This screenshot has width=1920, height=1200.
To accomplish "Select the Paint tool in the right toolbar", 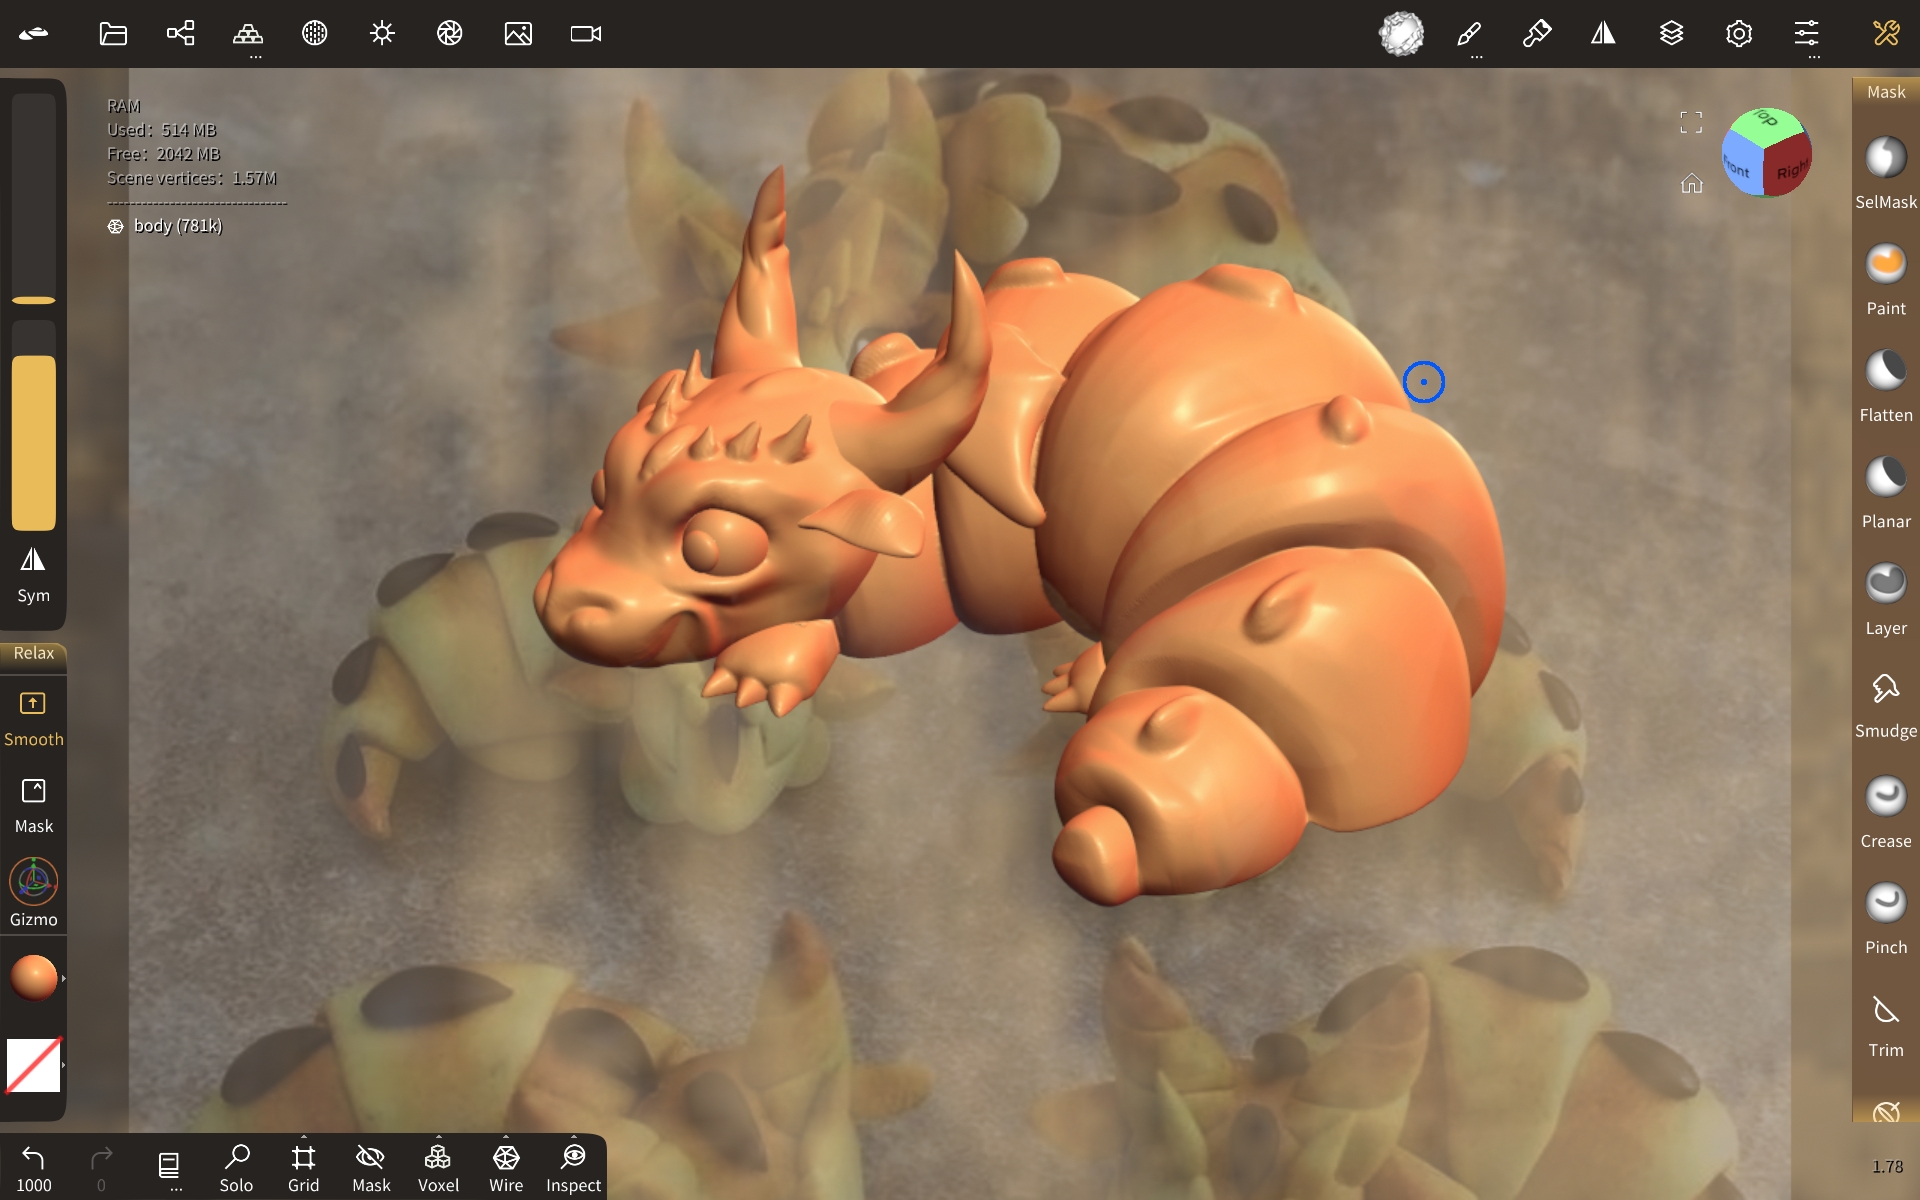I will click(1884, 263).
